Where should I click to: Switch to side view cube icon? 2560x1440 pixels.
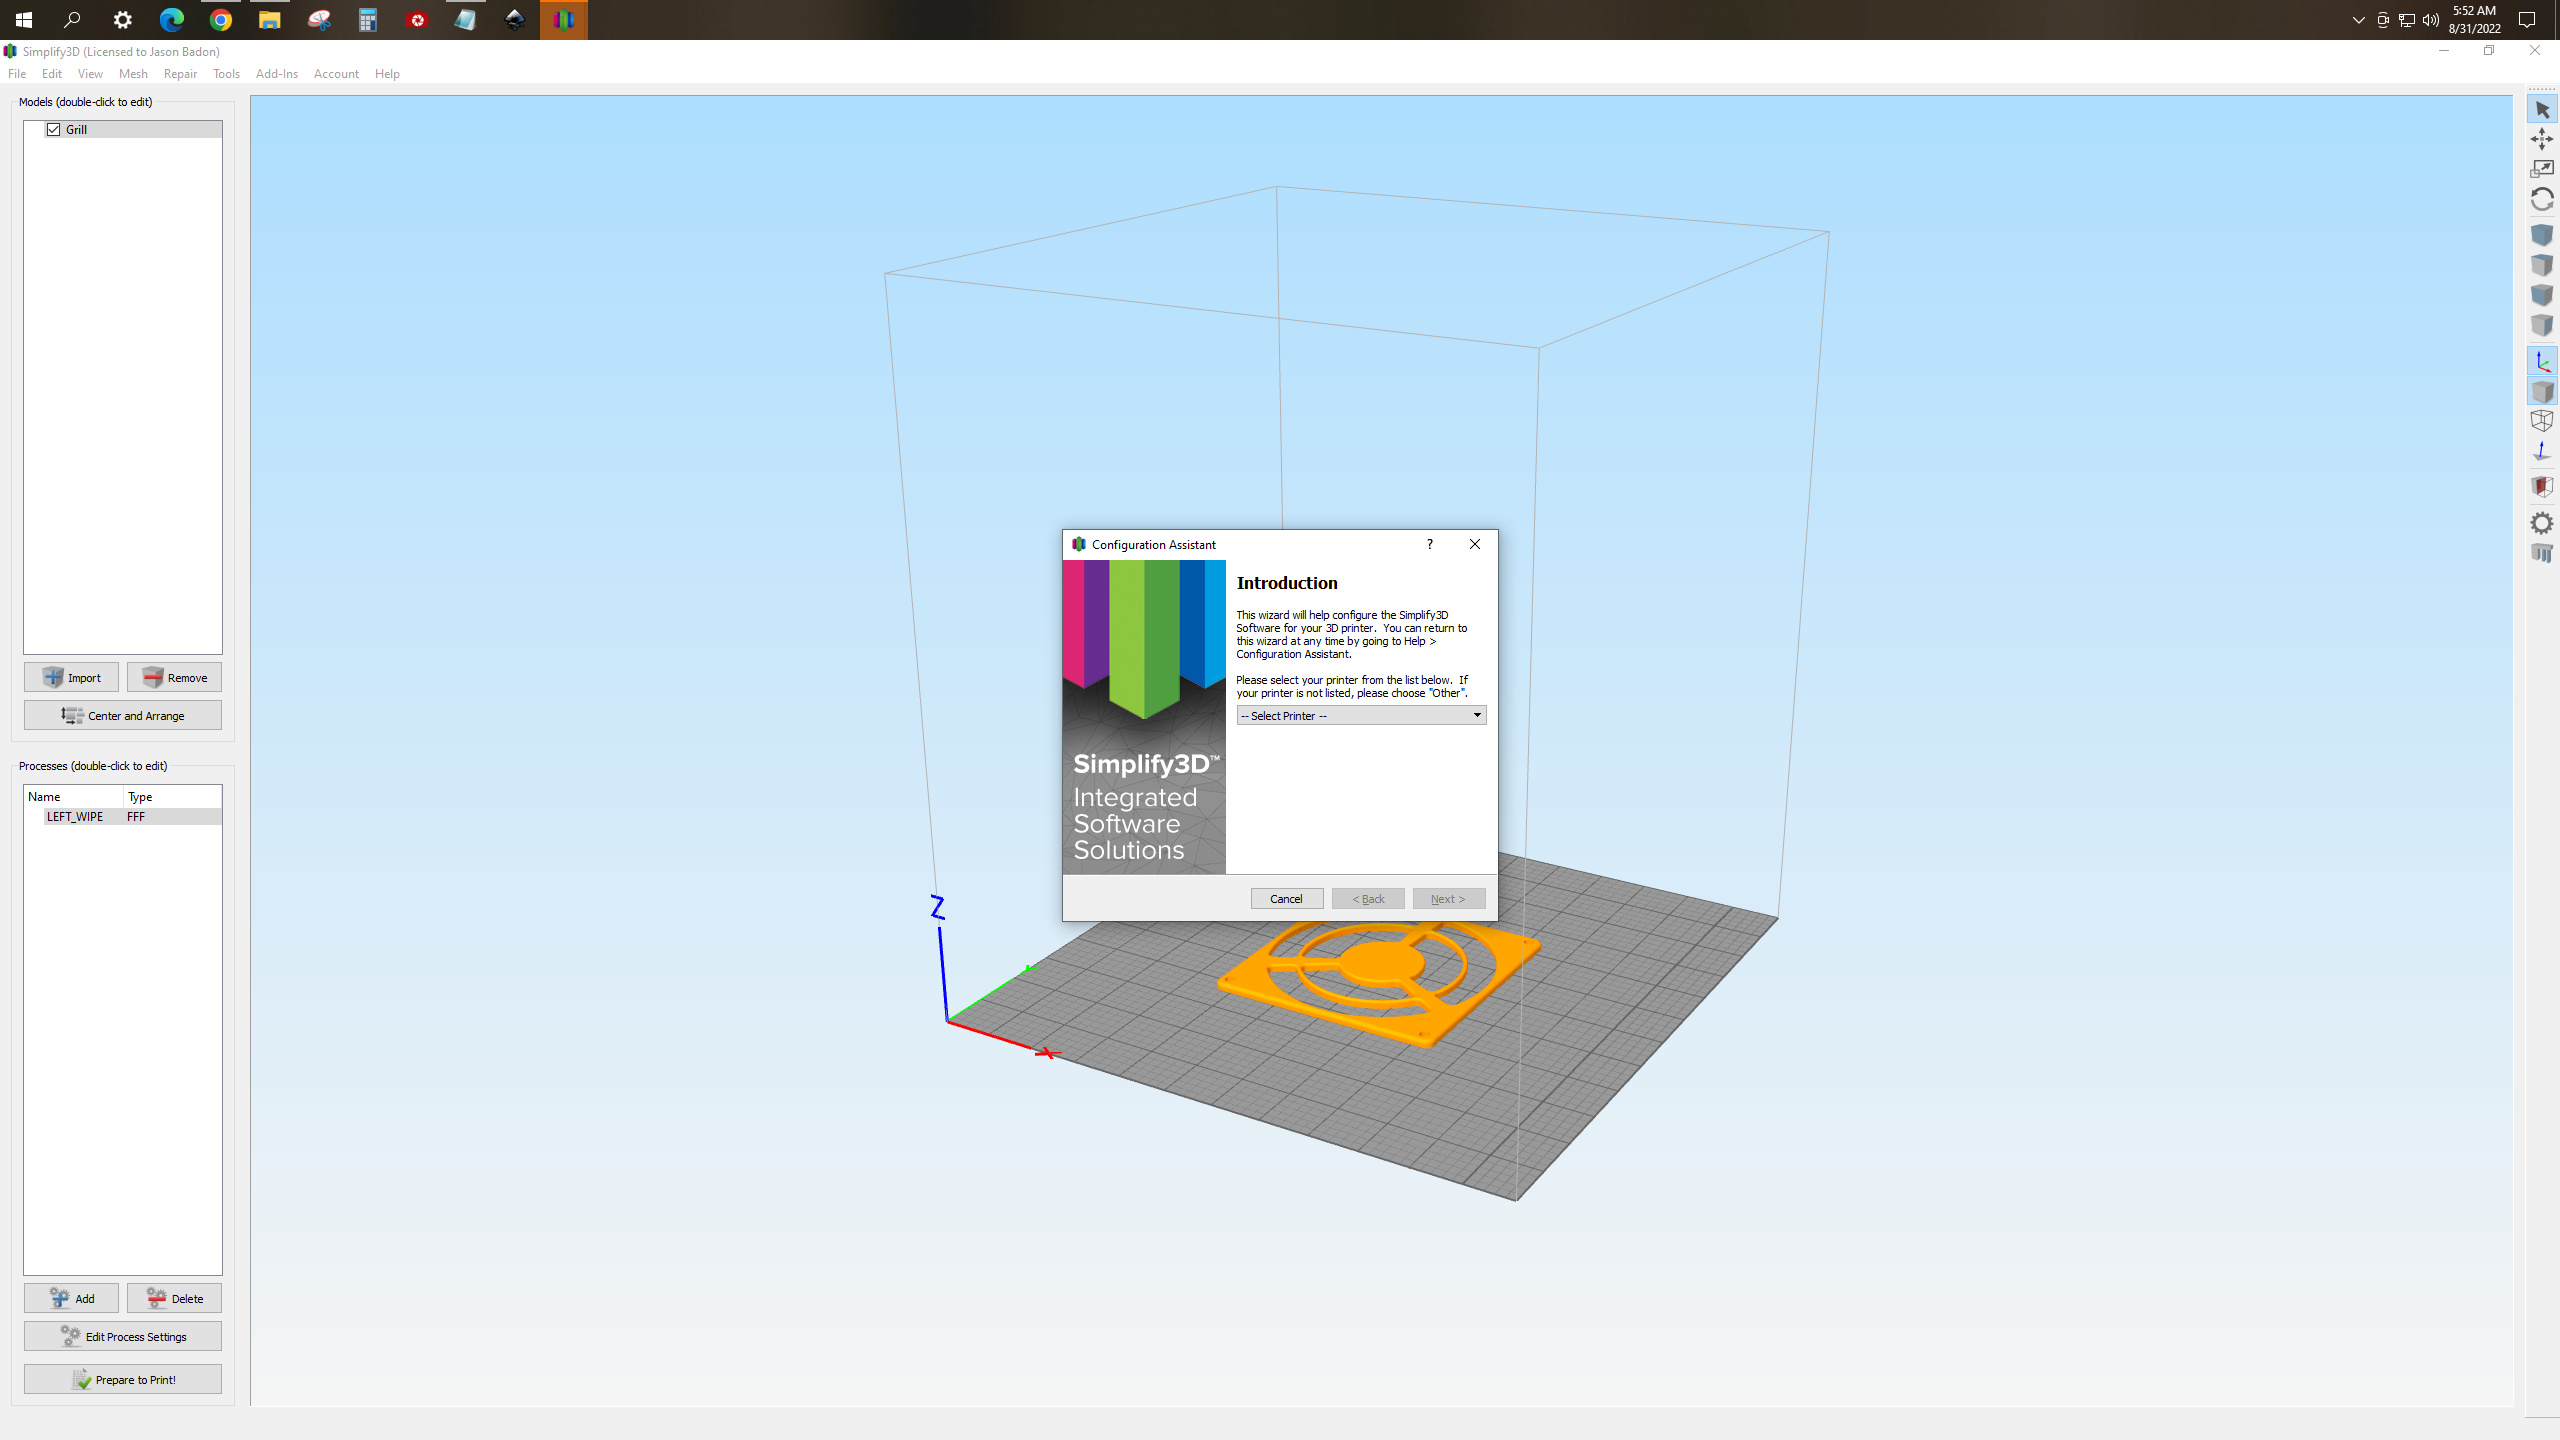[x=2542, y=325]
